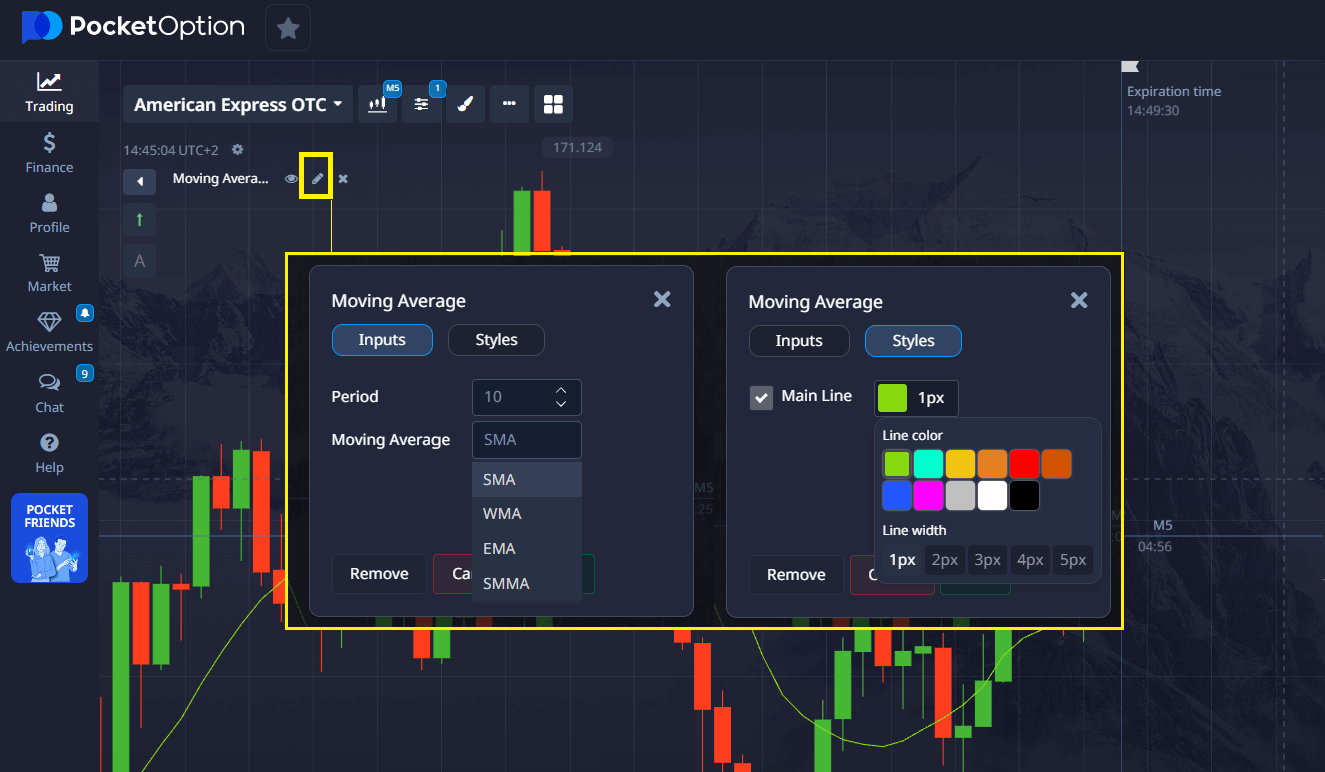
Task: Pick the red line color swatch
Action: click(1024, 464)
